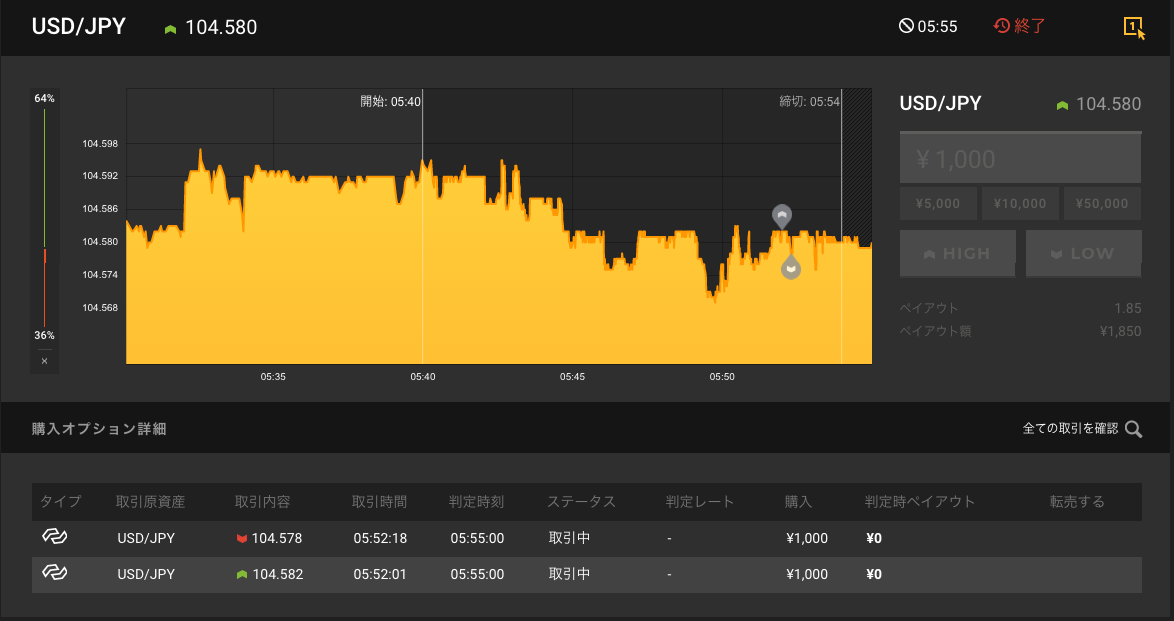Close the sentiment bar with the x

[x=44, y=361]
